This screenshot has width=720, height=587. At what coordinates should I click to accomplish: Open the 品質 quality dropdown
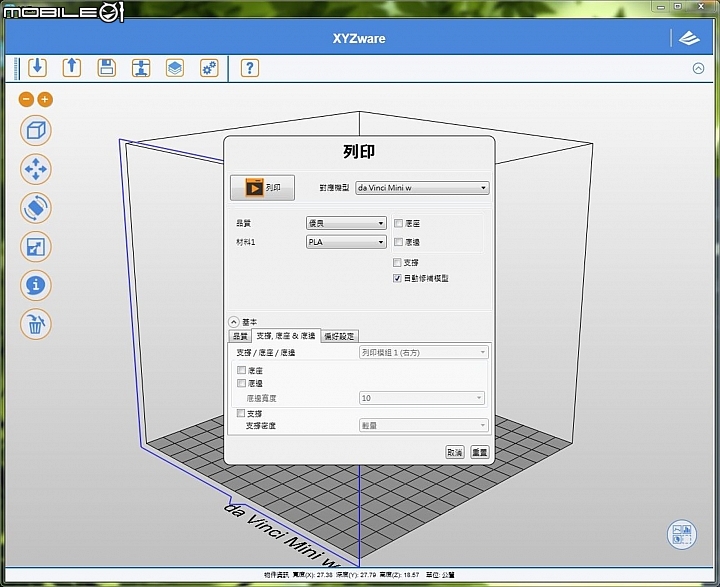coord(346,223)
